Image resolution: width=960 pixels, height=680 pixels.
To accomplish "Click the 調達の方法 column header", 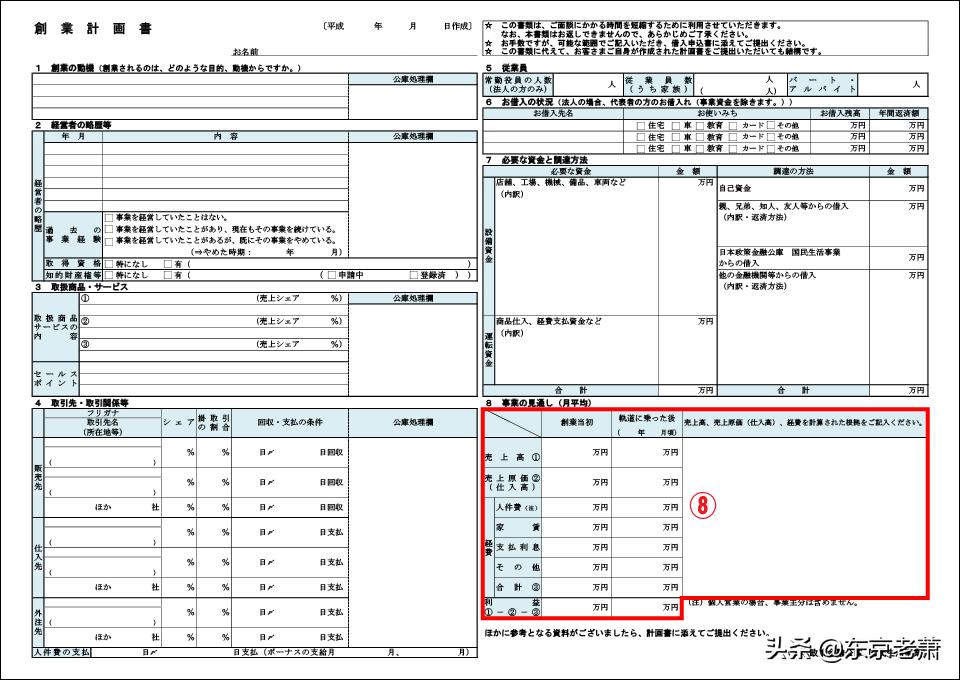I will pos(793,171).
